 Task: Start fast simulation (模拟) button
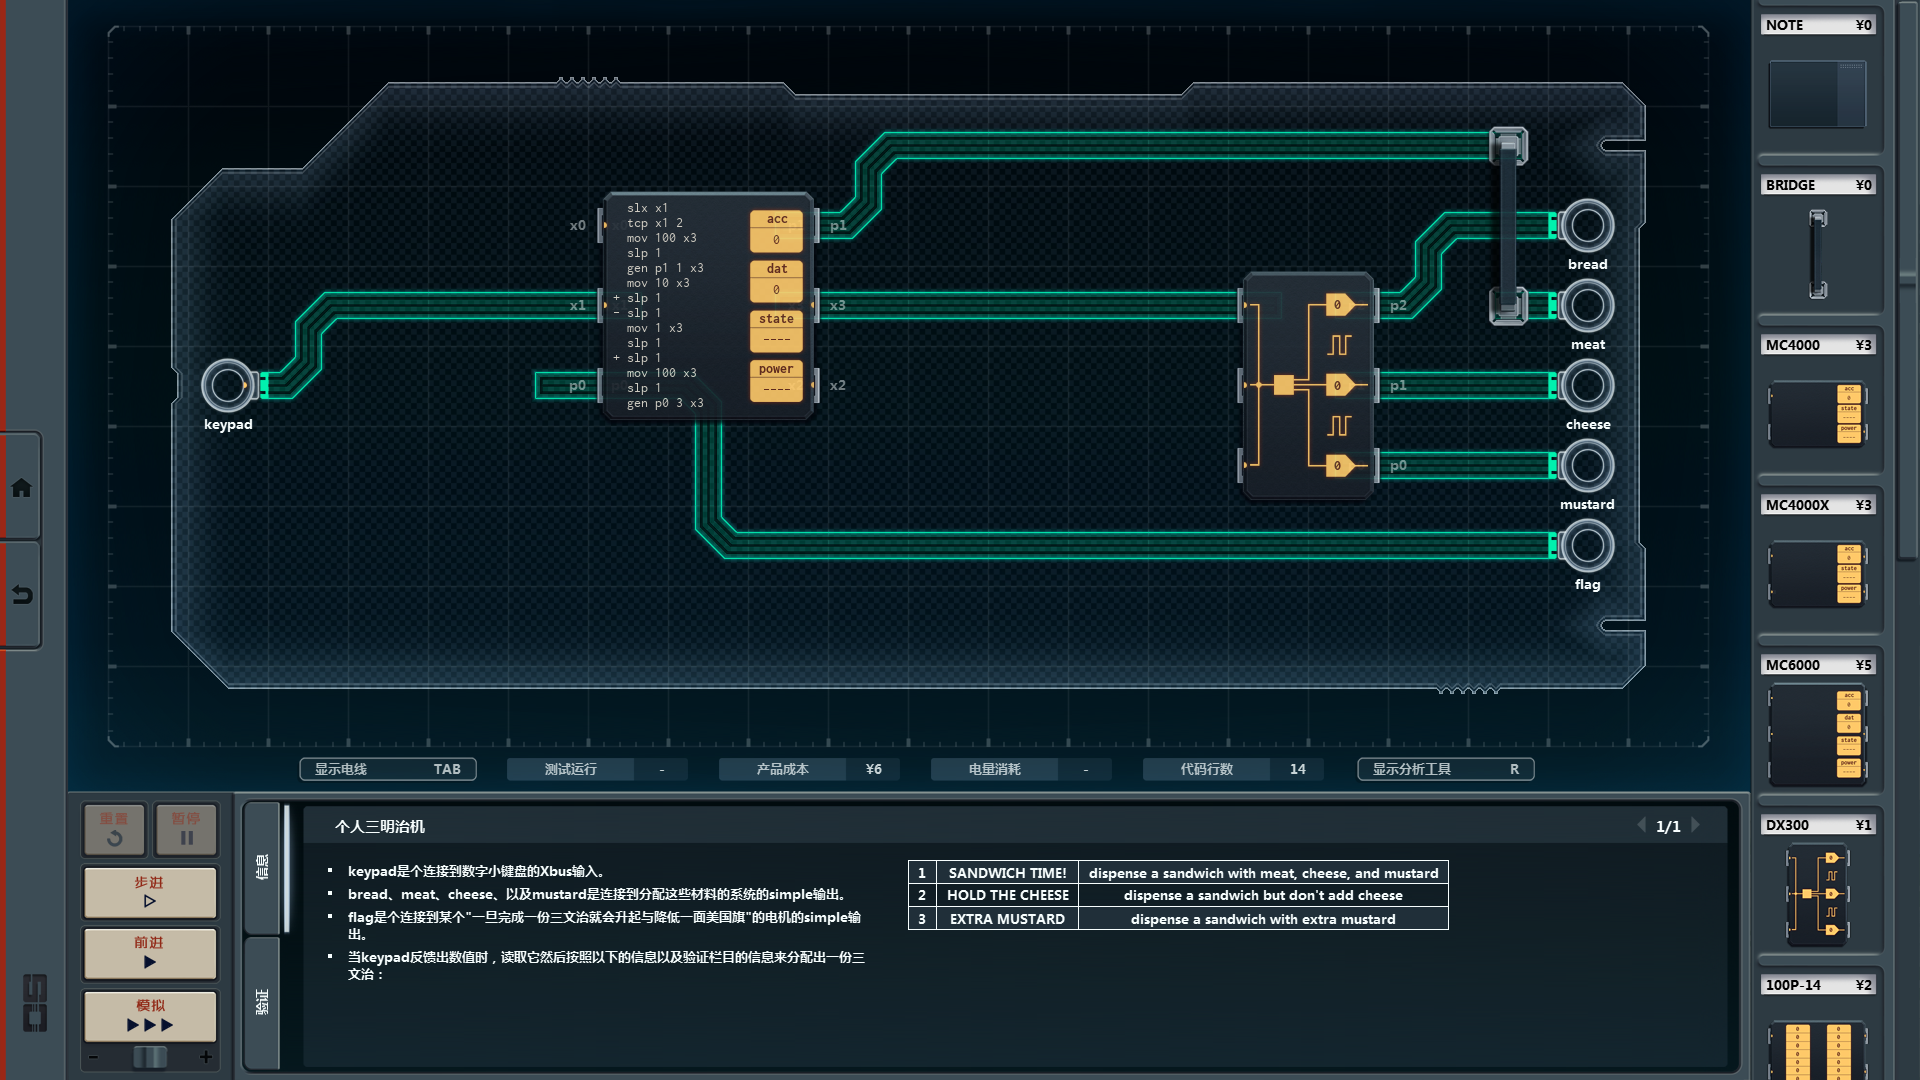150,1016
